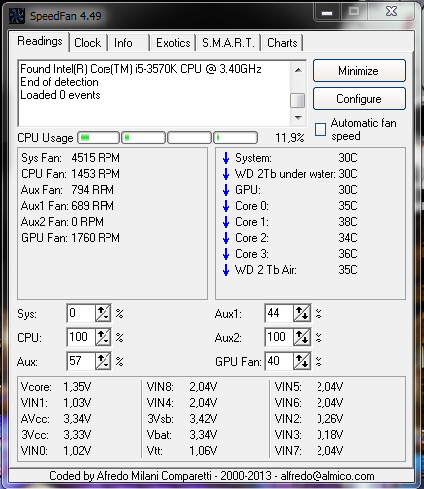424x489 pixels.
Task: Click the Aux speed value field showing 57
Action: pos(81,361)
